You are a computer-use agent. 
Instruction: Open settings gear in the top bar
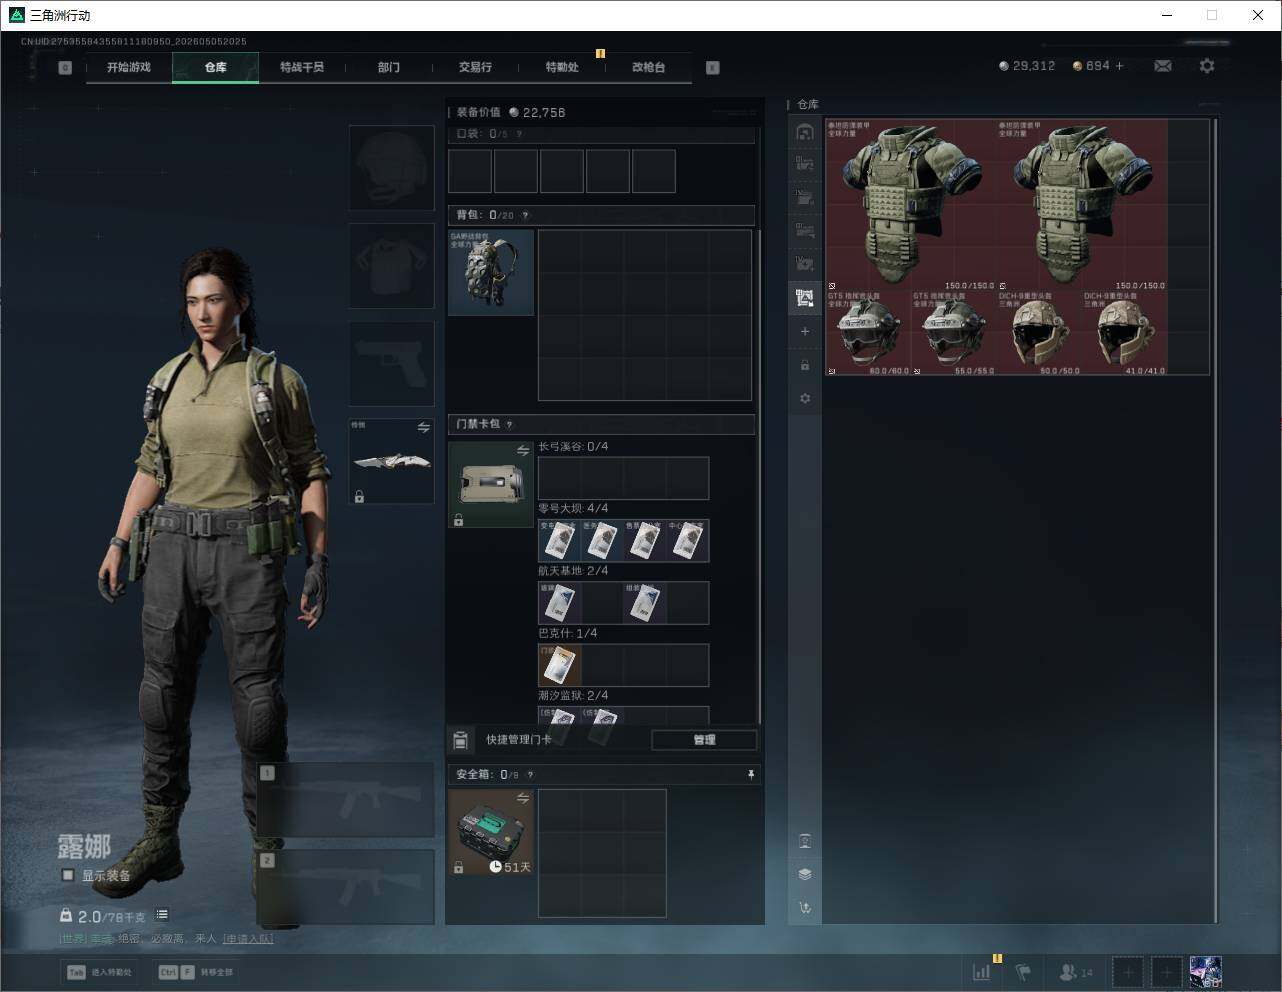[x=1207, y=66]
